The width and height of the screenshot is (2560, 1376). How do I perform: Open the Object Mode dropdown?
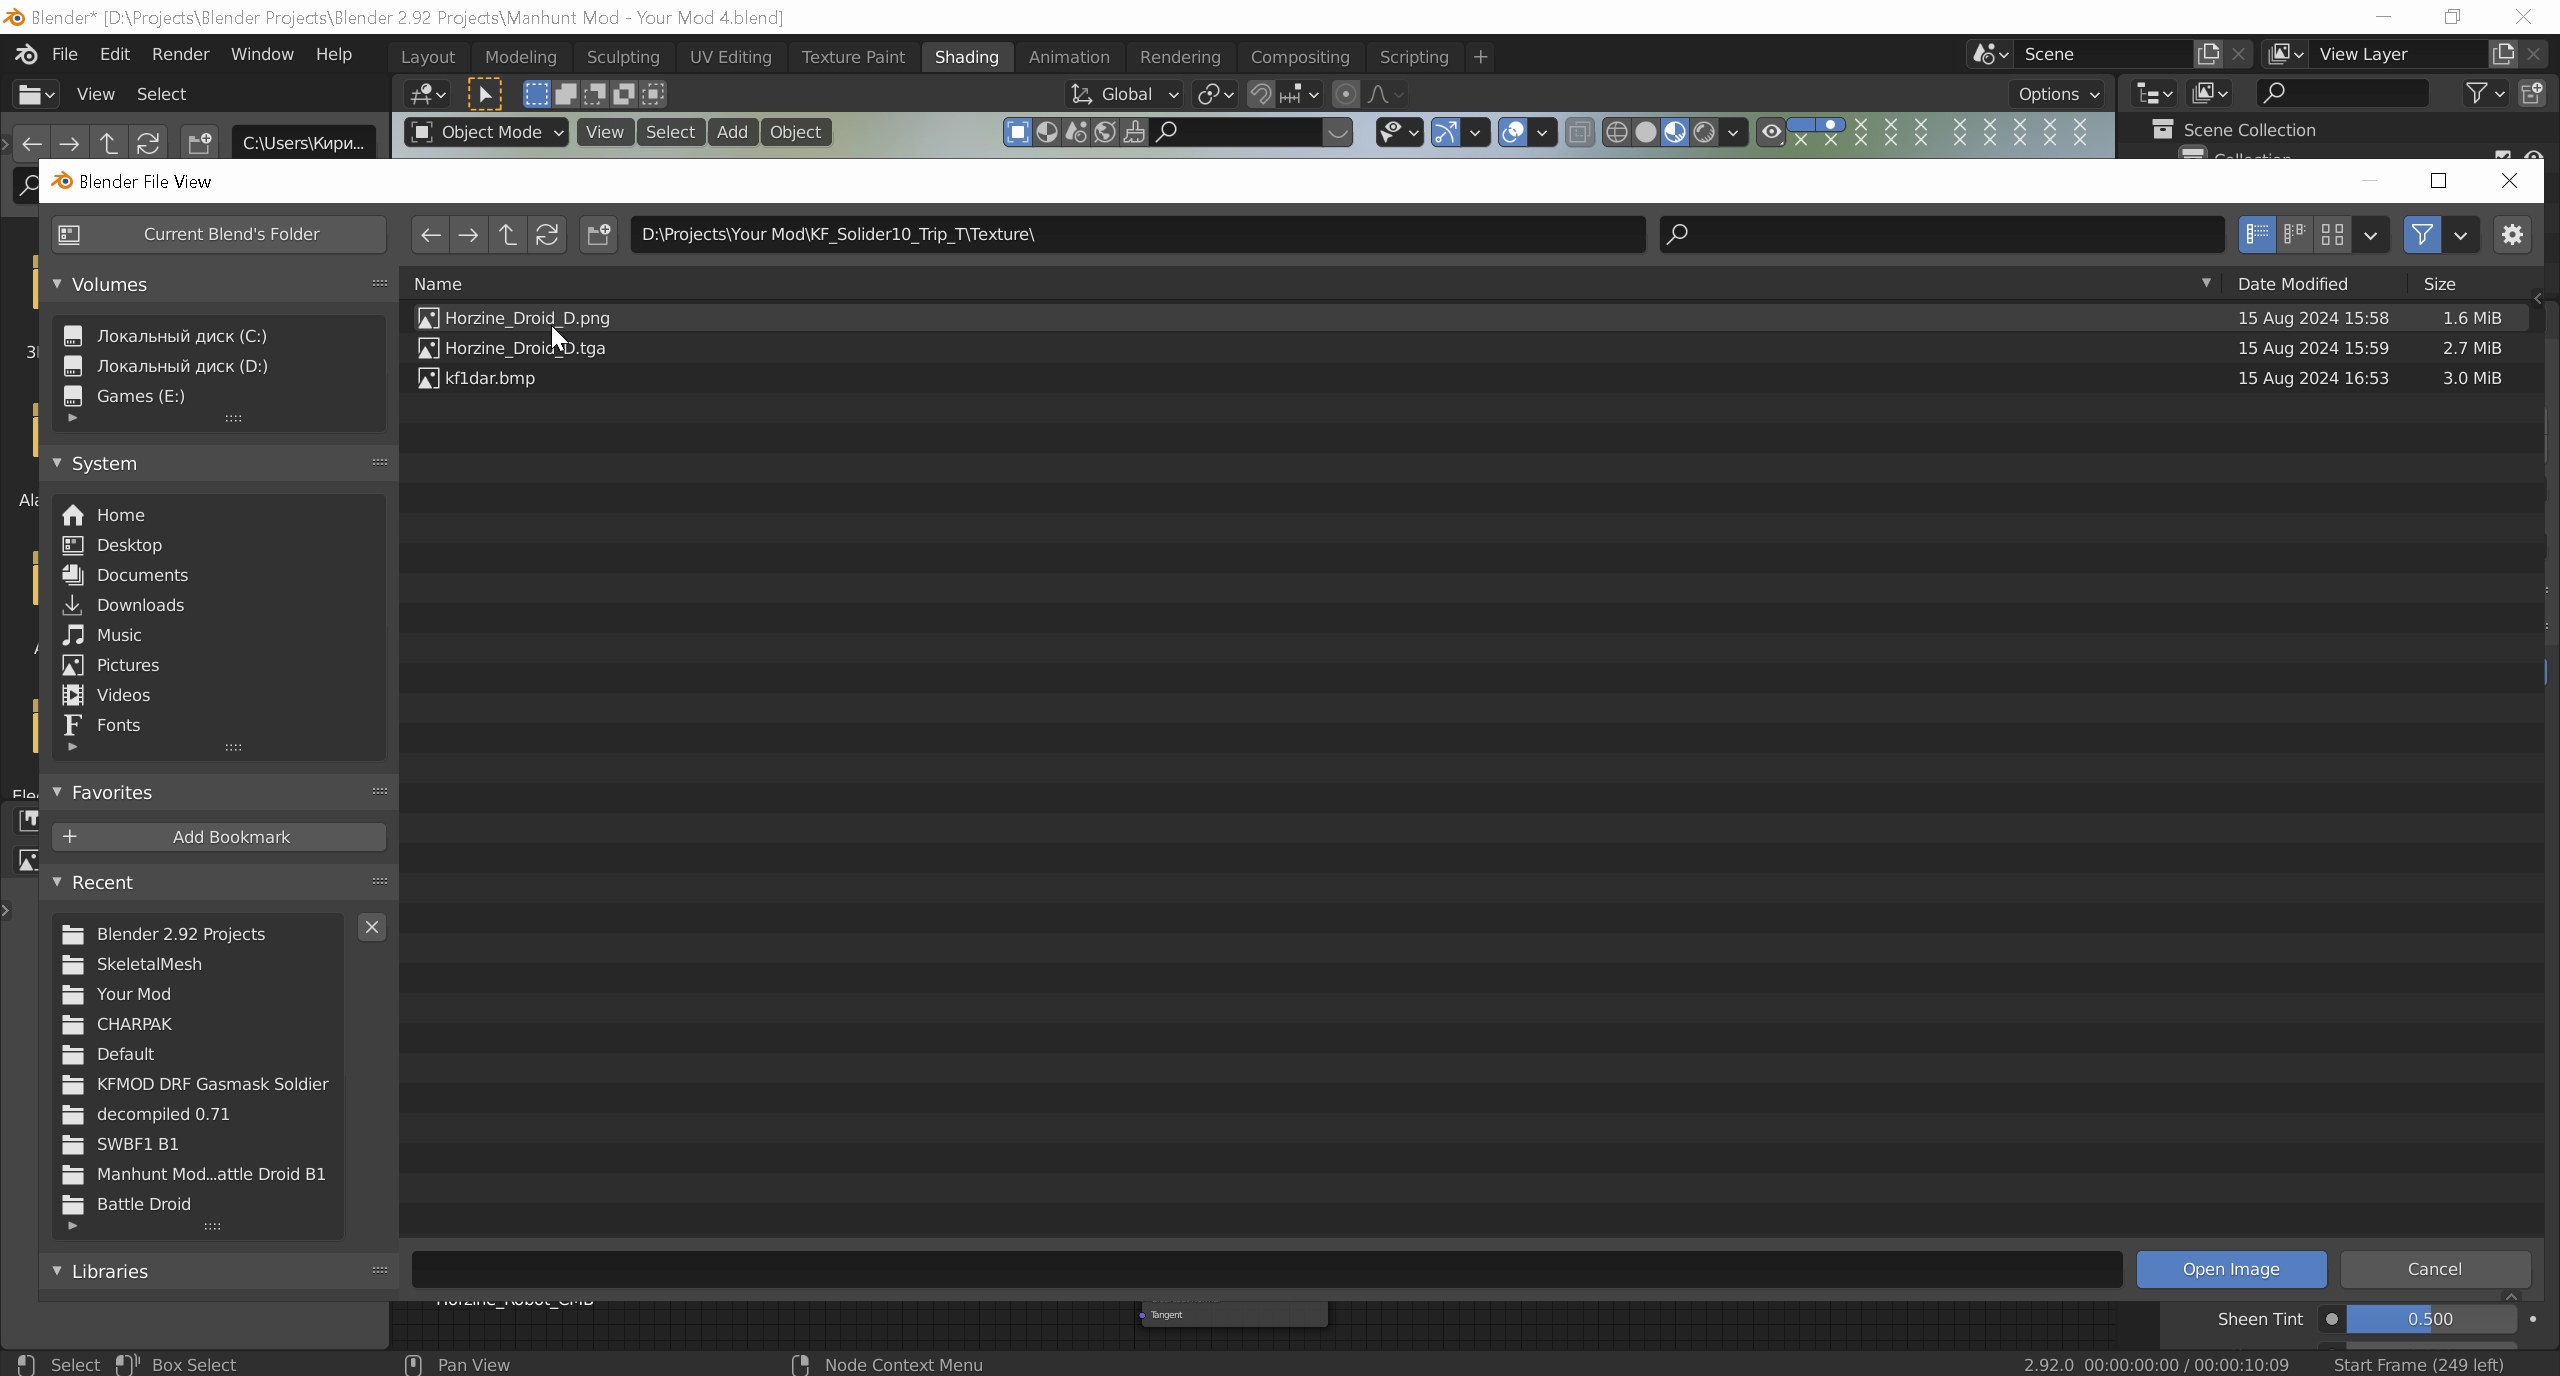pos(487,132)
